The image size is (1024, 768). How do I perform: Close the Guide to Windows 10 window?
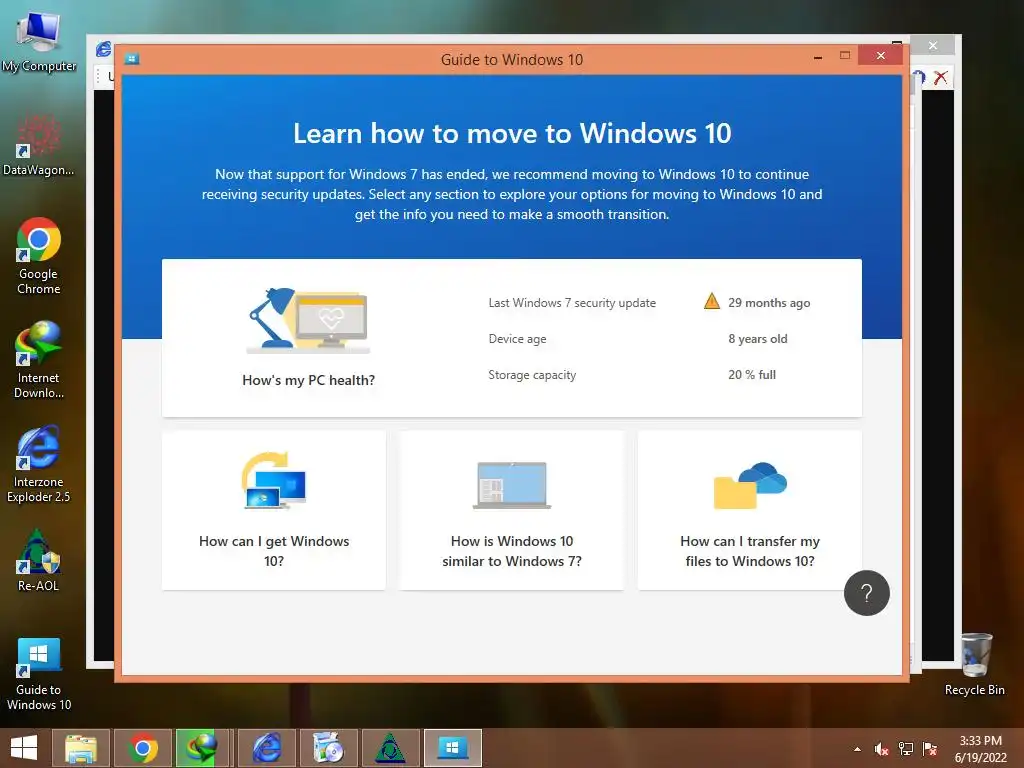880,56
